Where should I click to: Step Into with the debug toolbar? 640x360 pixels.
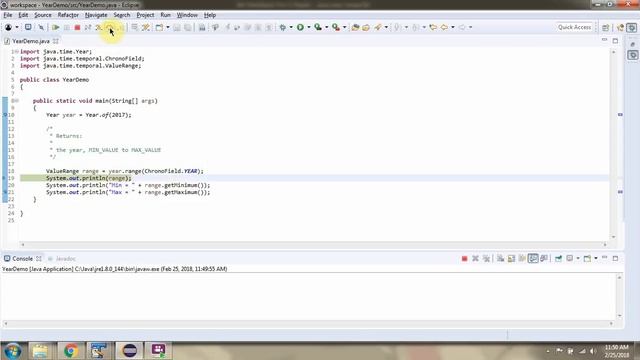tap(99, 27)
